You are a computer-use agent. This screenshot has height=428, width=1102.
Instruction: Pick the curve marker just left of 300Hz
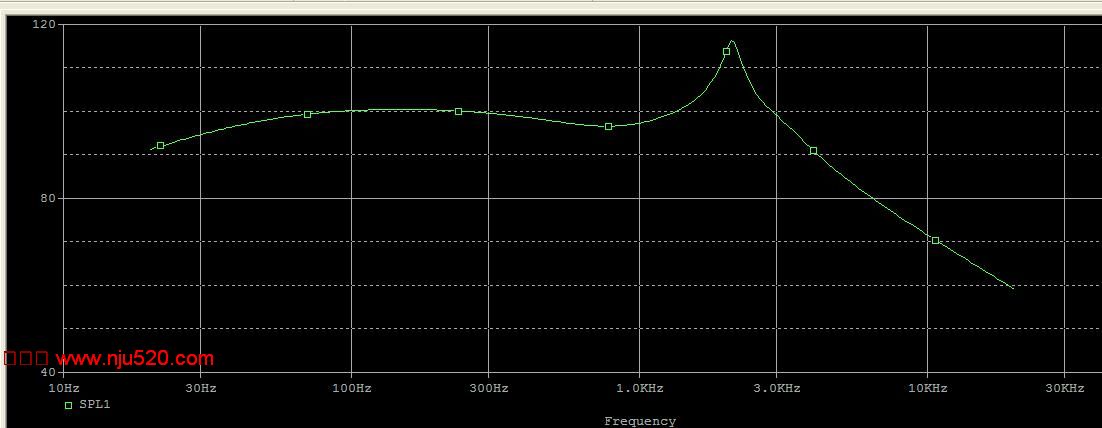[459, 111]
